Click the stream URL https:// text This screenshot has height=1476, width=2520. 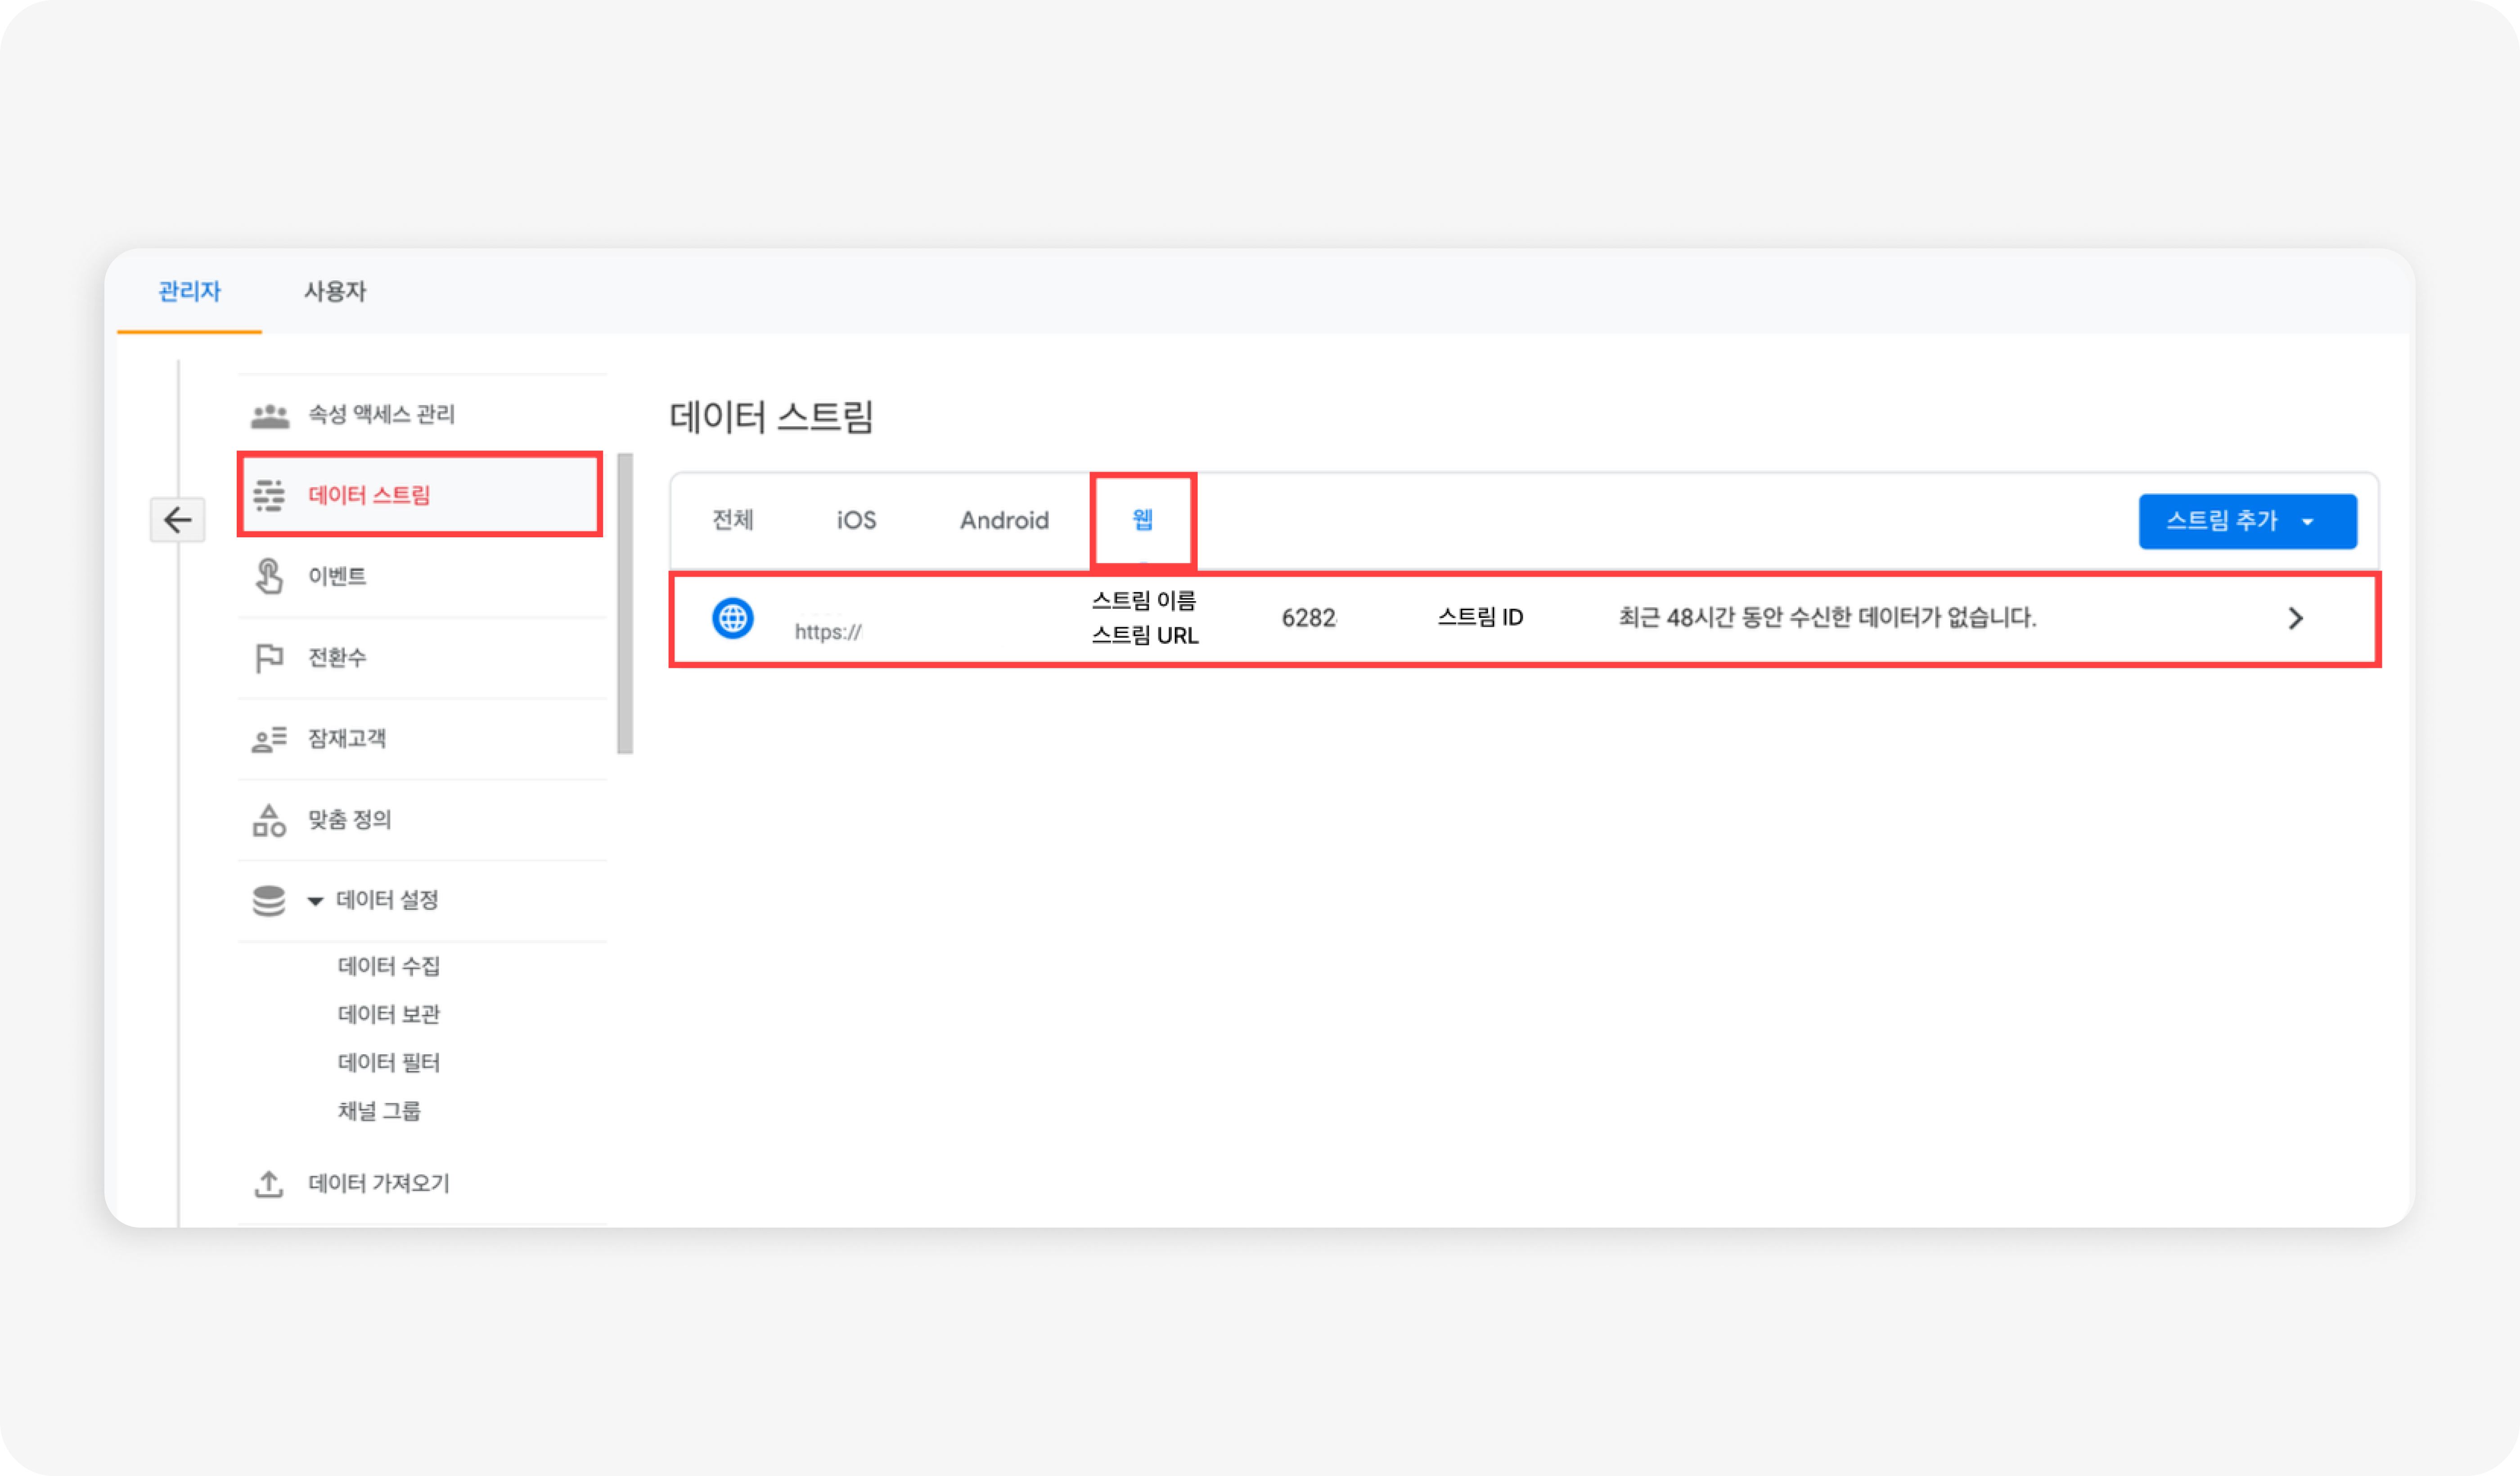[x=828, y=632]
